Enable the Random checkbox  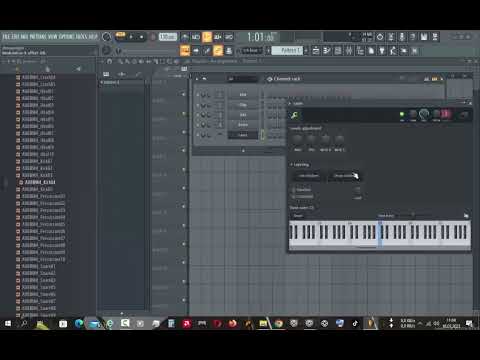point(294,190)
